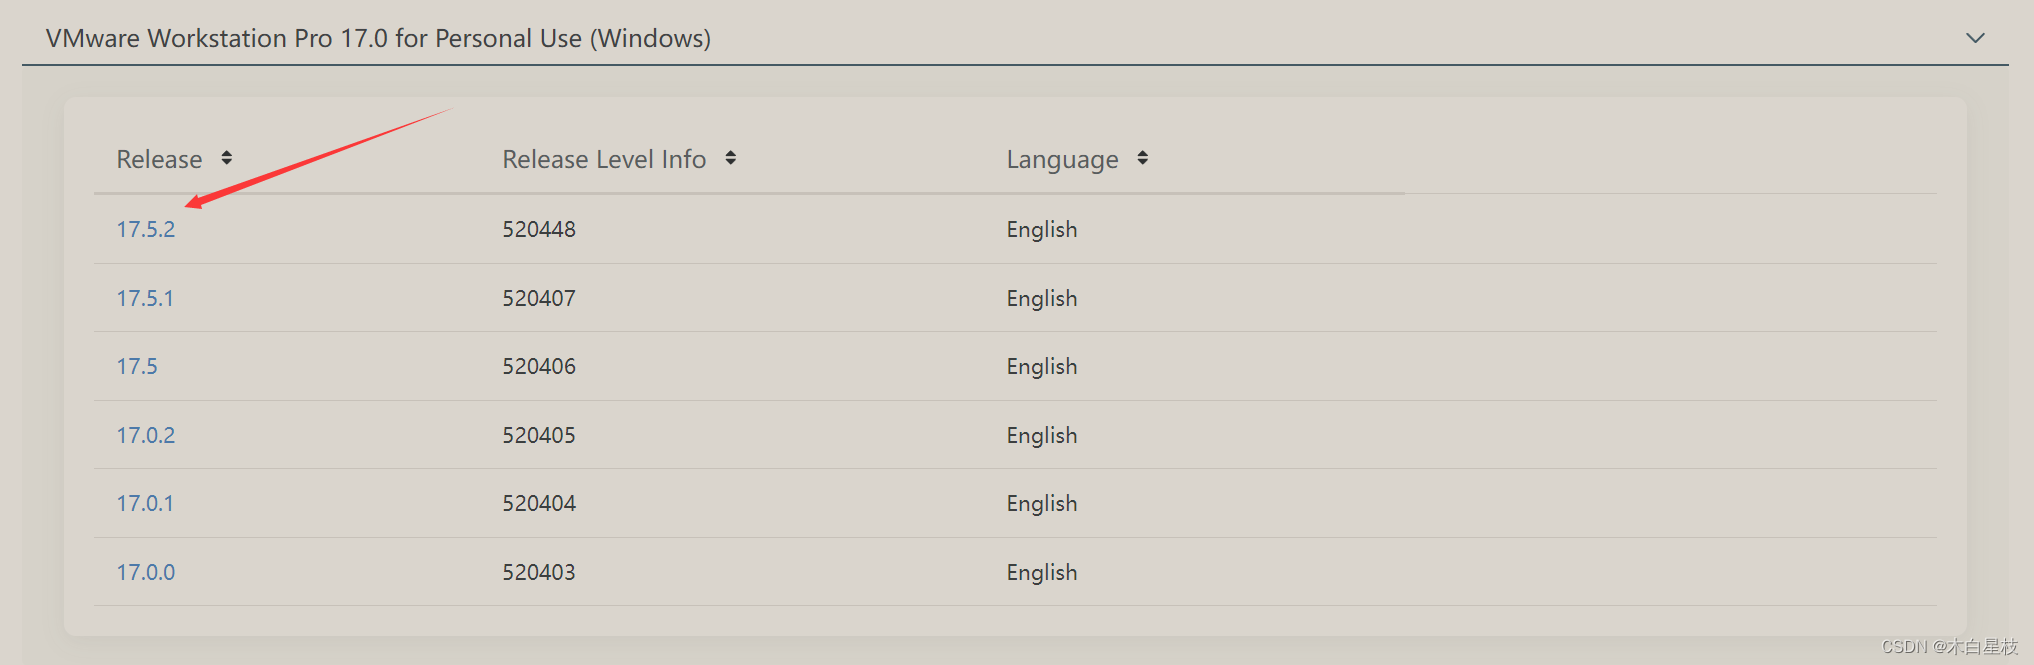The width and height of the screenshot is (2034, 665).
Task: Select release level value 520407
Action: click(x=539, y=298)
